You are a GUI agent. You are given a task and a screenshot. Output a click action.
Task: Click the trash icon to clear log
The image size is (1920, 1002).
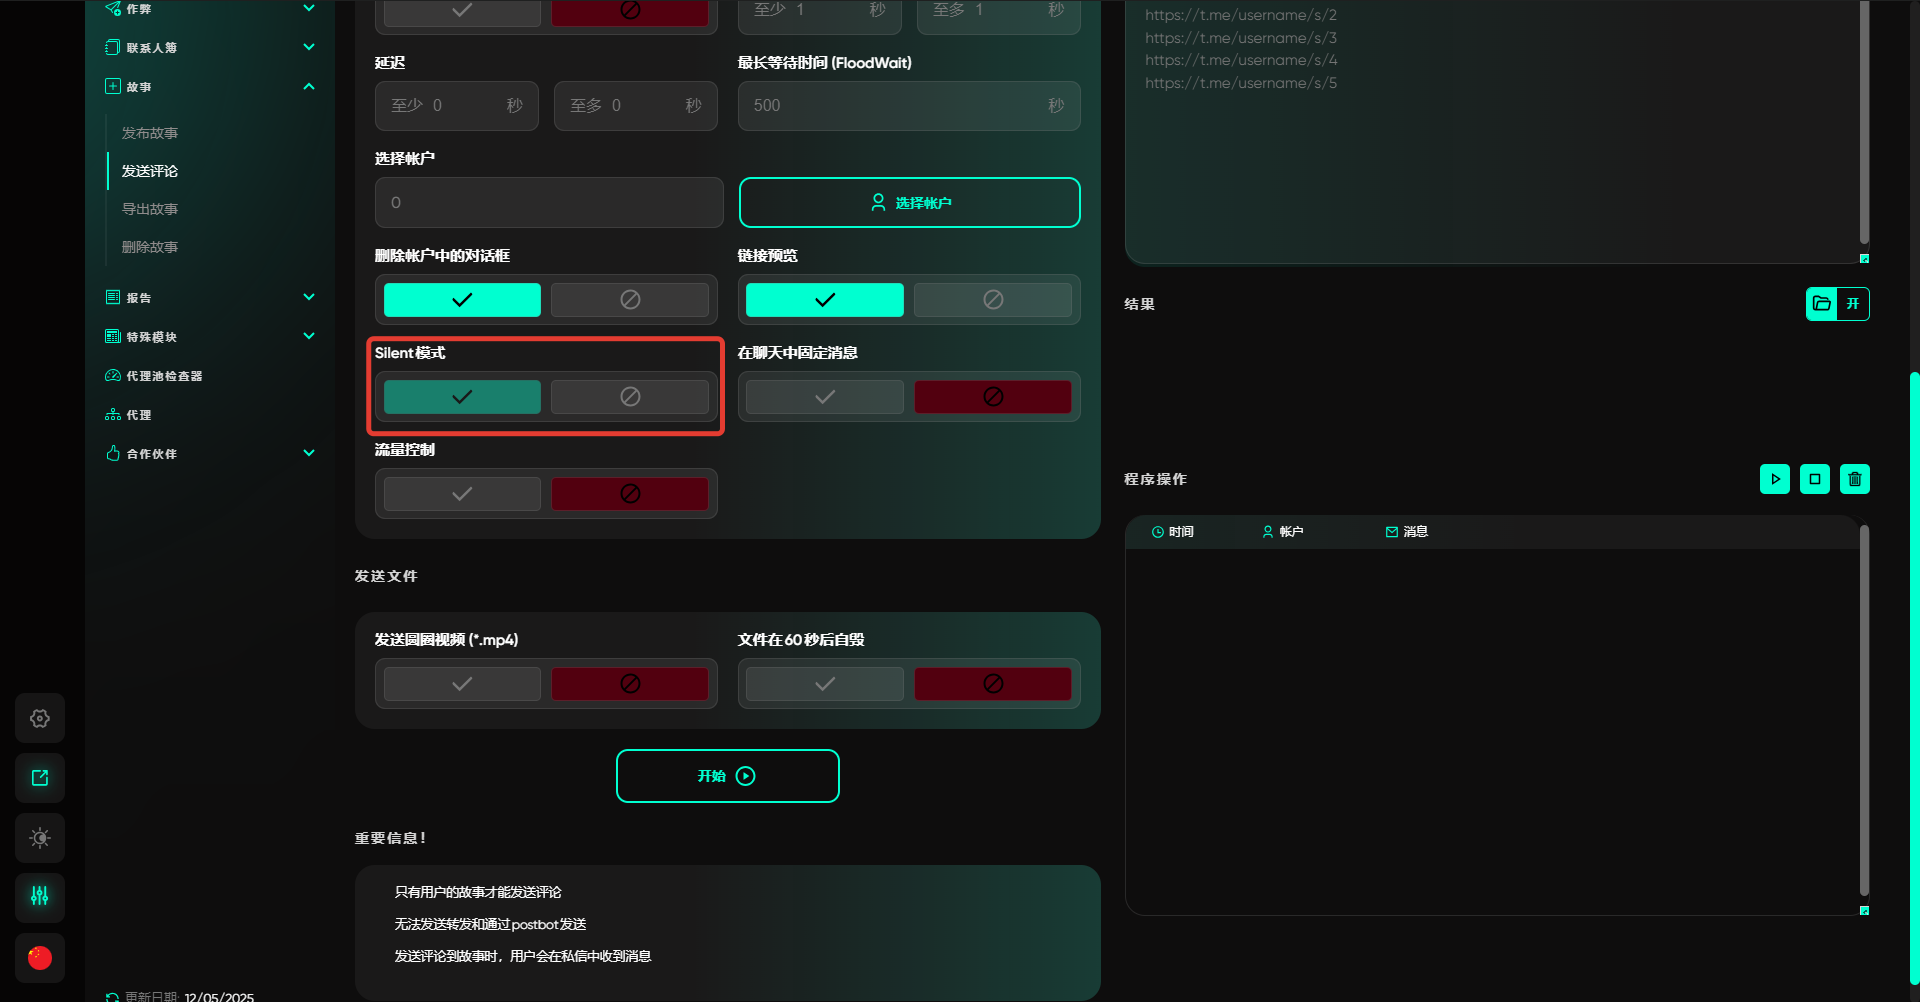tap(1854, 479)
